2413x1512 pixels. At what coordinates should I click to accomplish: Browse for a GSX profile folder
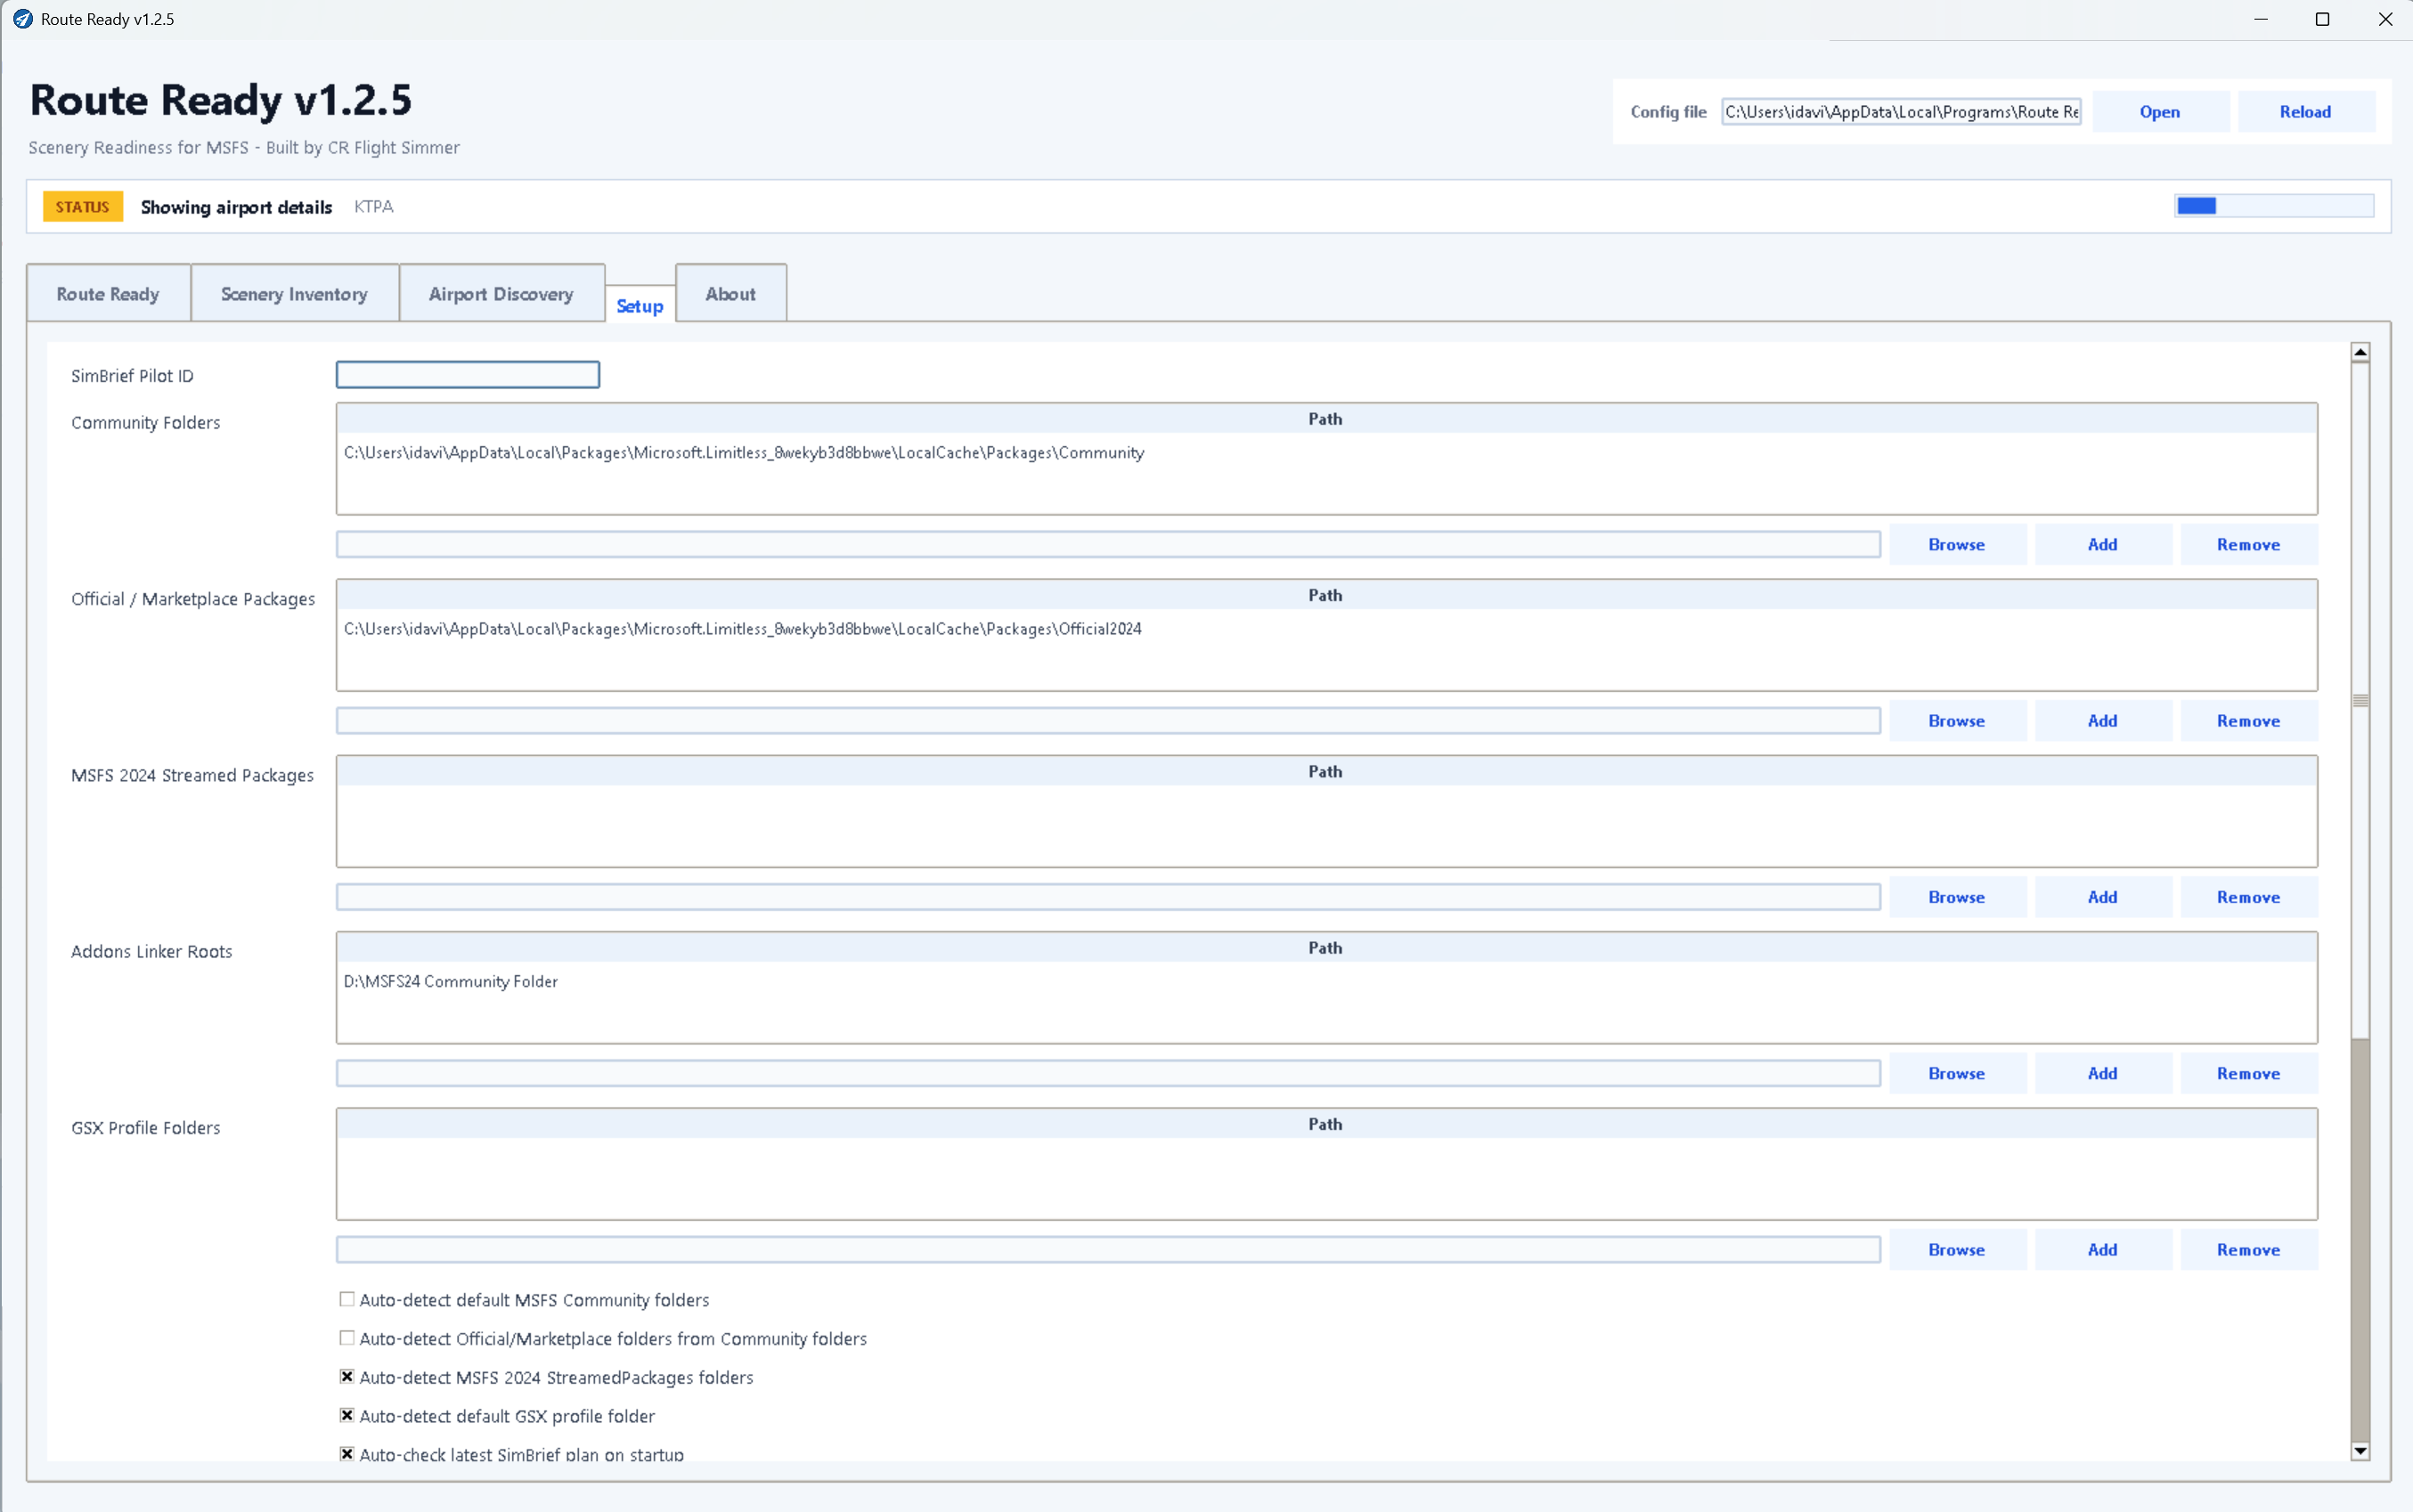pyautogui.click(x=1957, y=1250)
